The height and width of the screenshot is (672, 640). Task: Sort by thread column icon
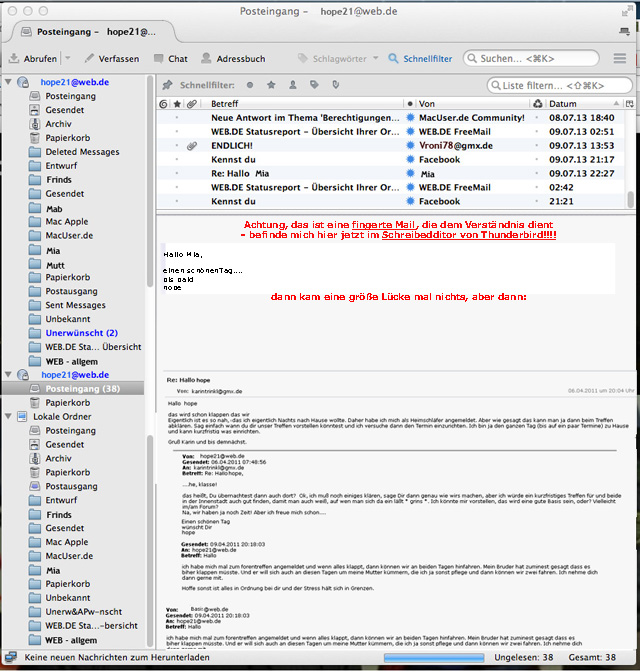click(x=163, y=104)
